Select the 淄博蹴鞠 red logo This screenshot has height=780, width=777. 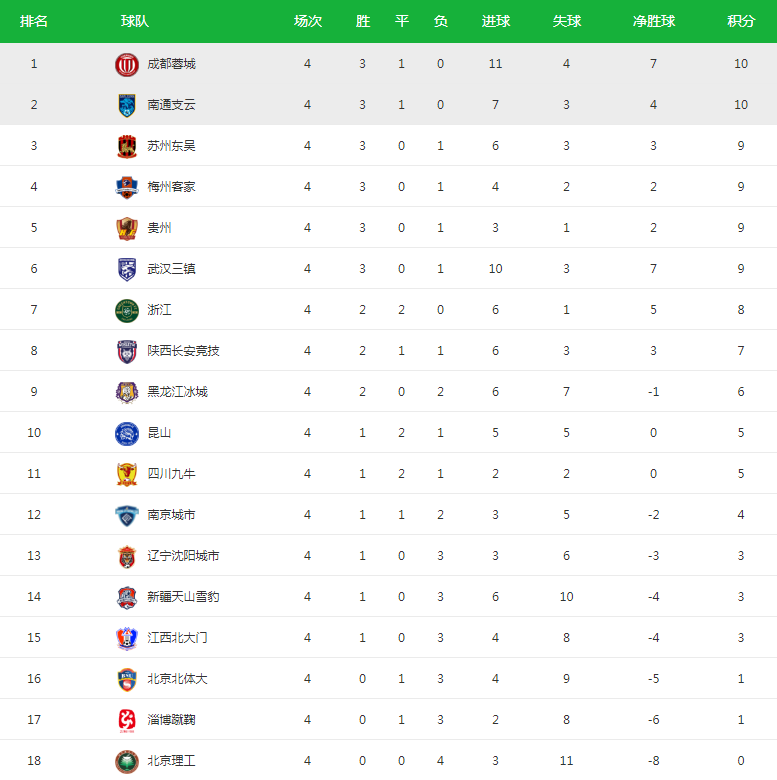(127, 720)
